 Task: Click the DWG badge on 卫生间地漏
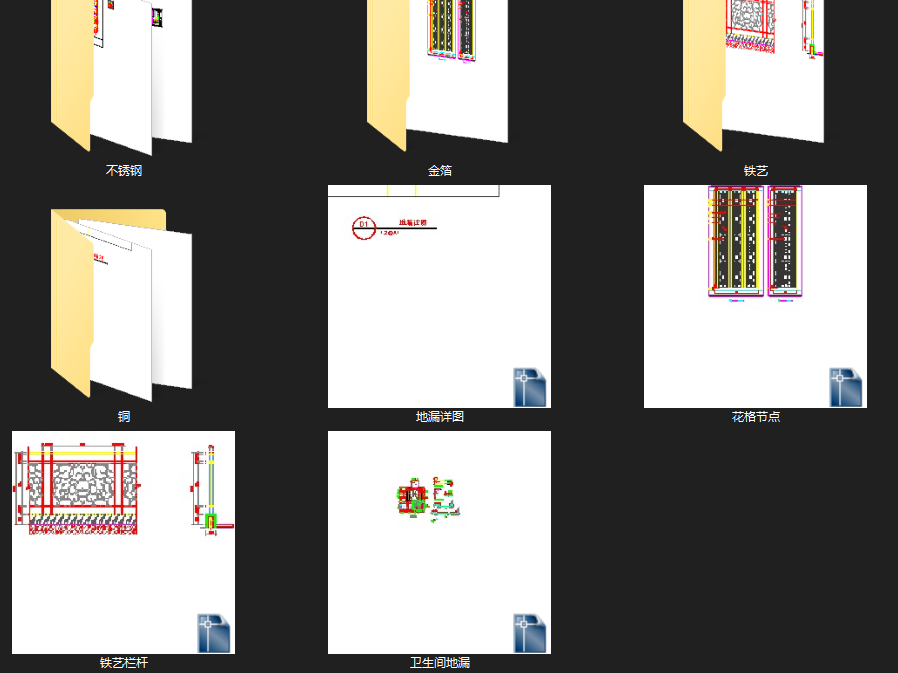coord(530,633)
